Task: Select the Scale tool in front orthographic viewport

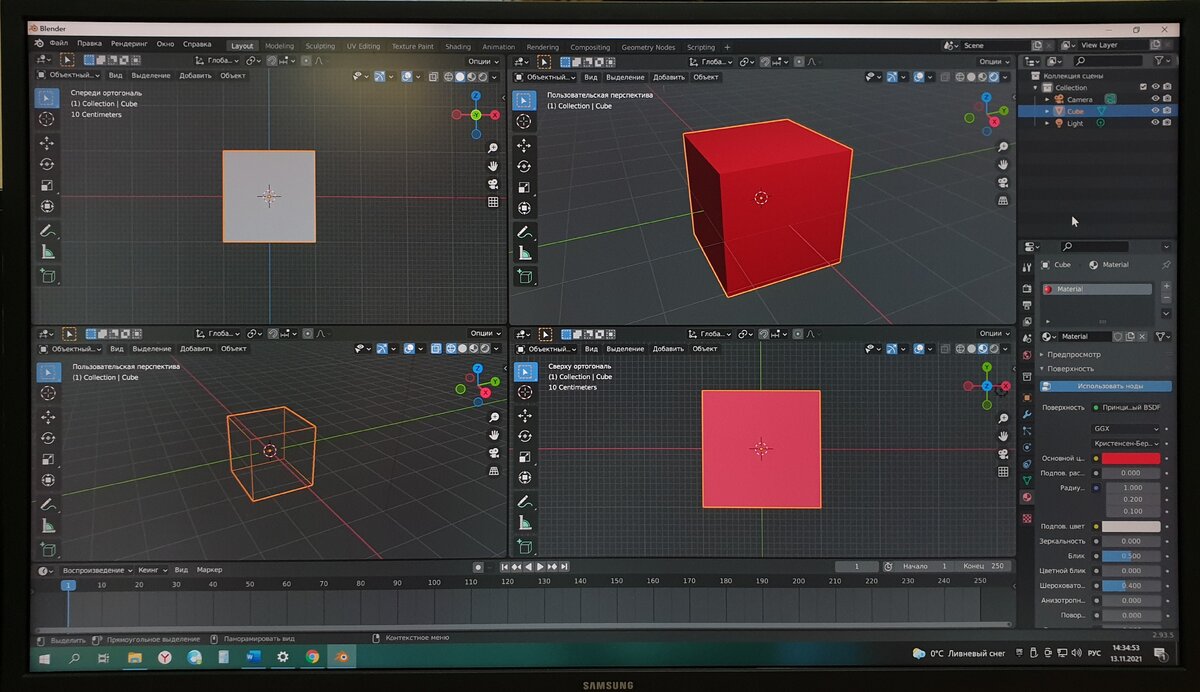Action: click(x=47, y=185)
